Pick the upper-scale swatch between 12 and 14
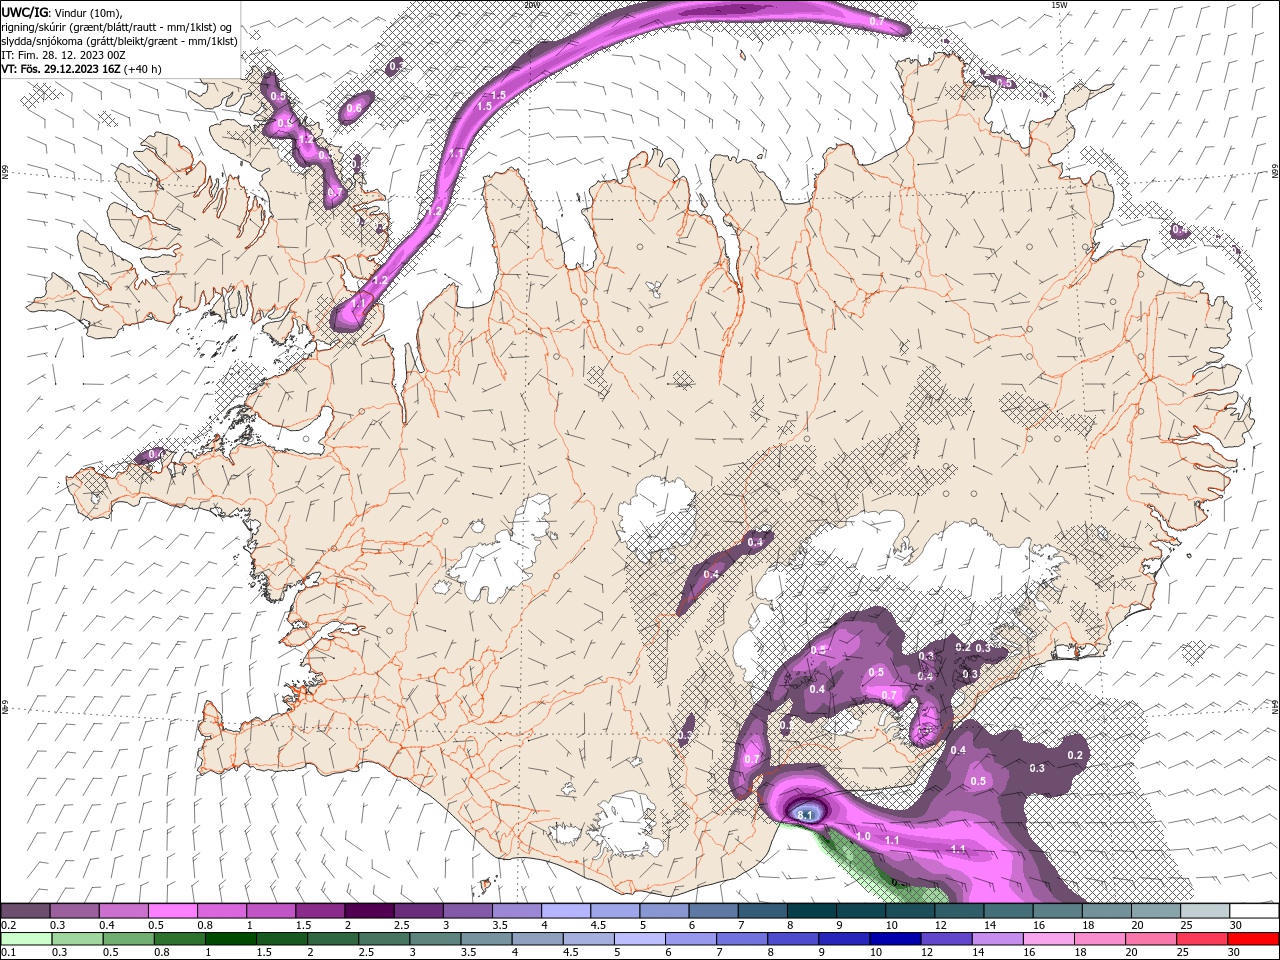The width and height of the screenshot is (1280, 960). pyautogui.click(x=959, y=911)
